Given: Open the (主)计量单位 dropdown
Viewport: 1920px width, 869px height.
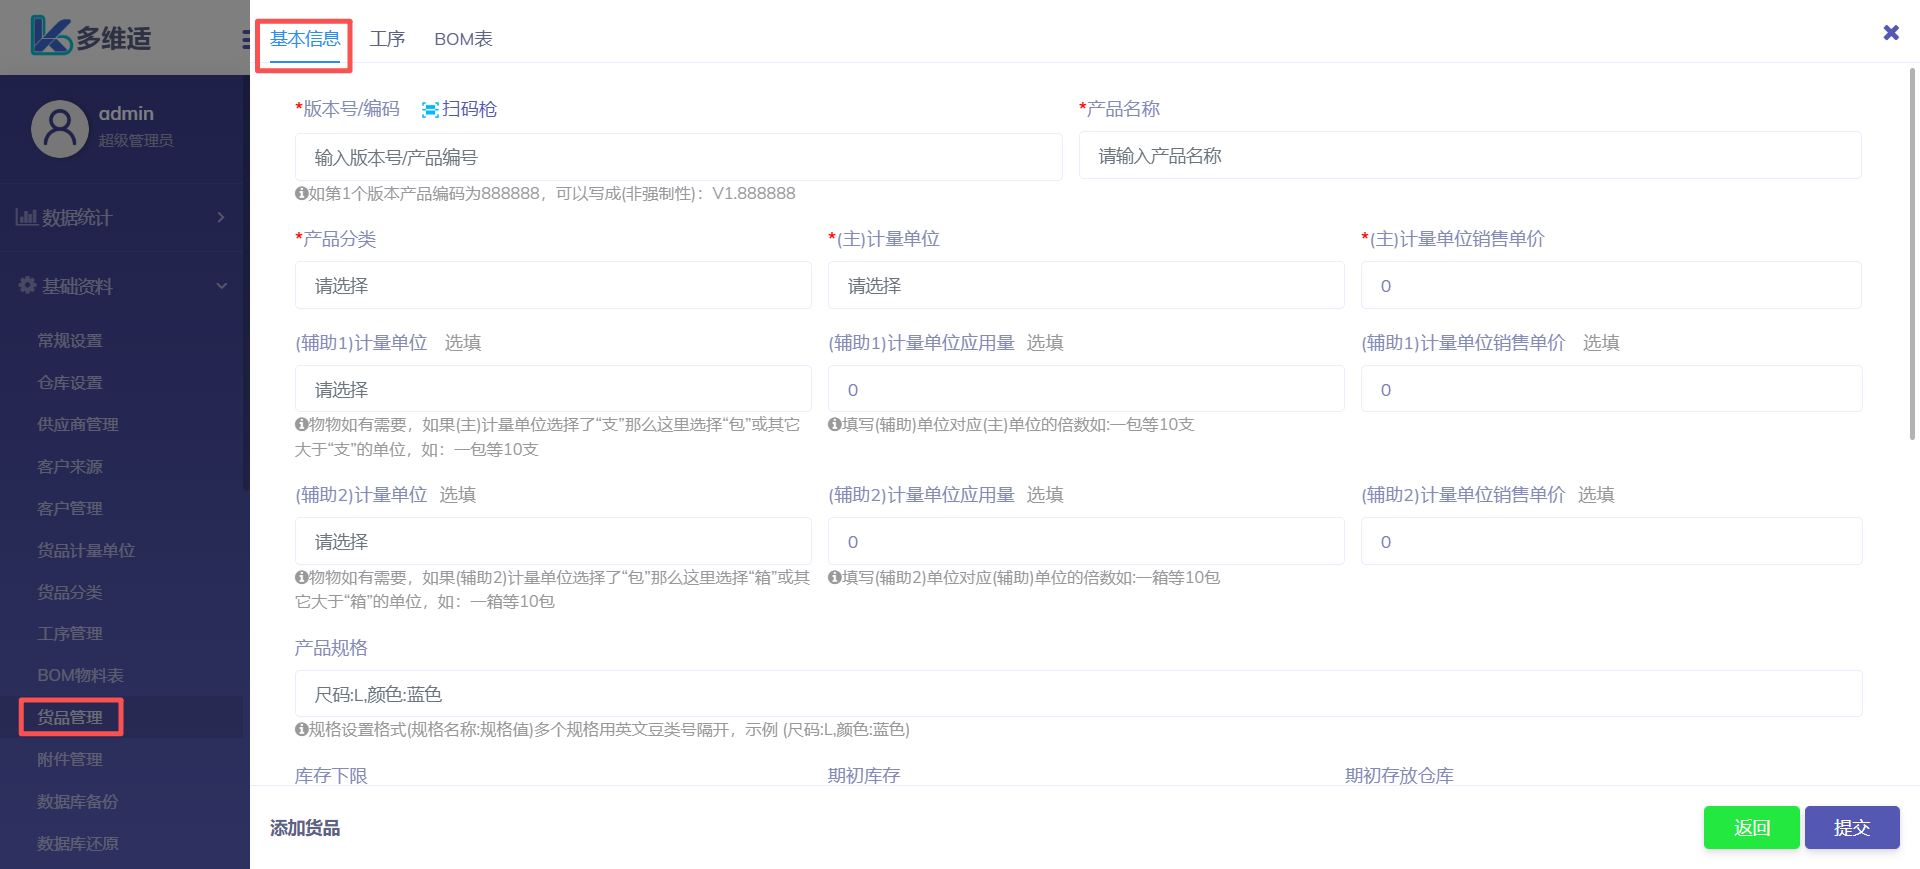Looking at the screenshot, I should pyautogui.click(x=1085, y=286).
